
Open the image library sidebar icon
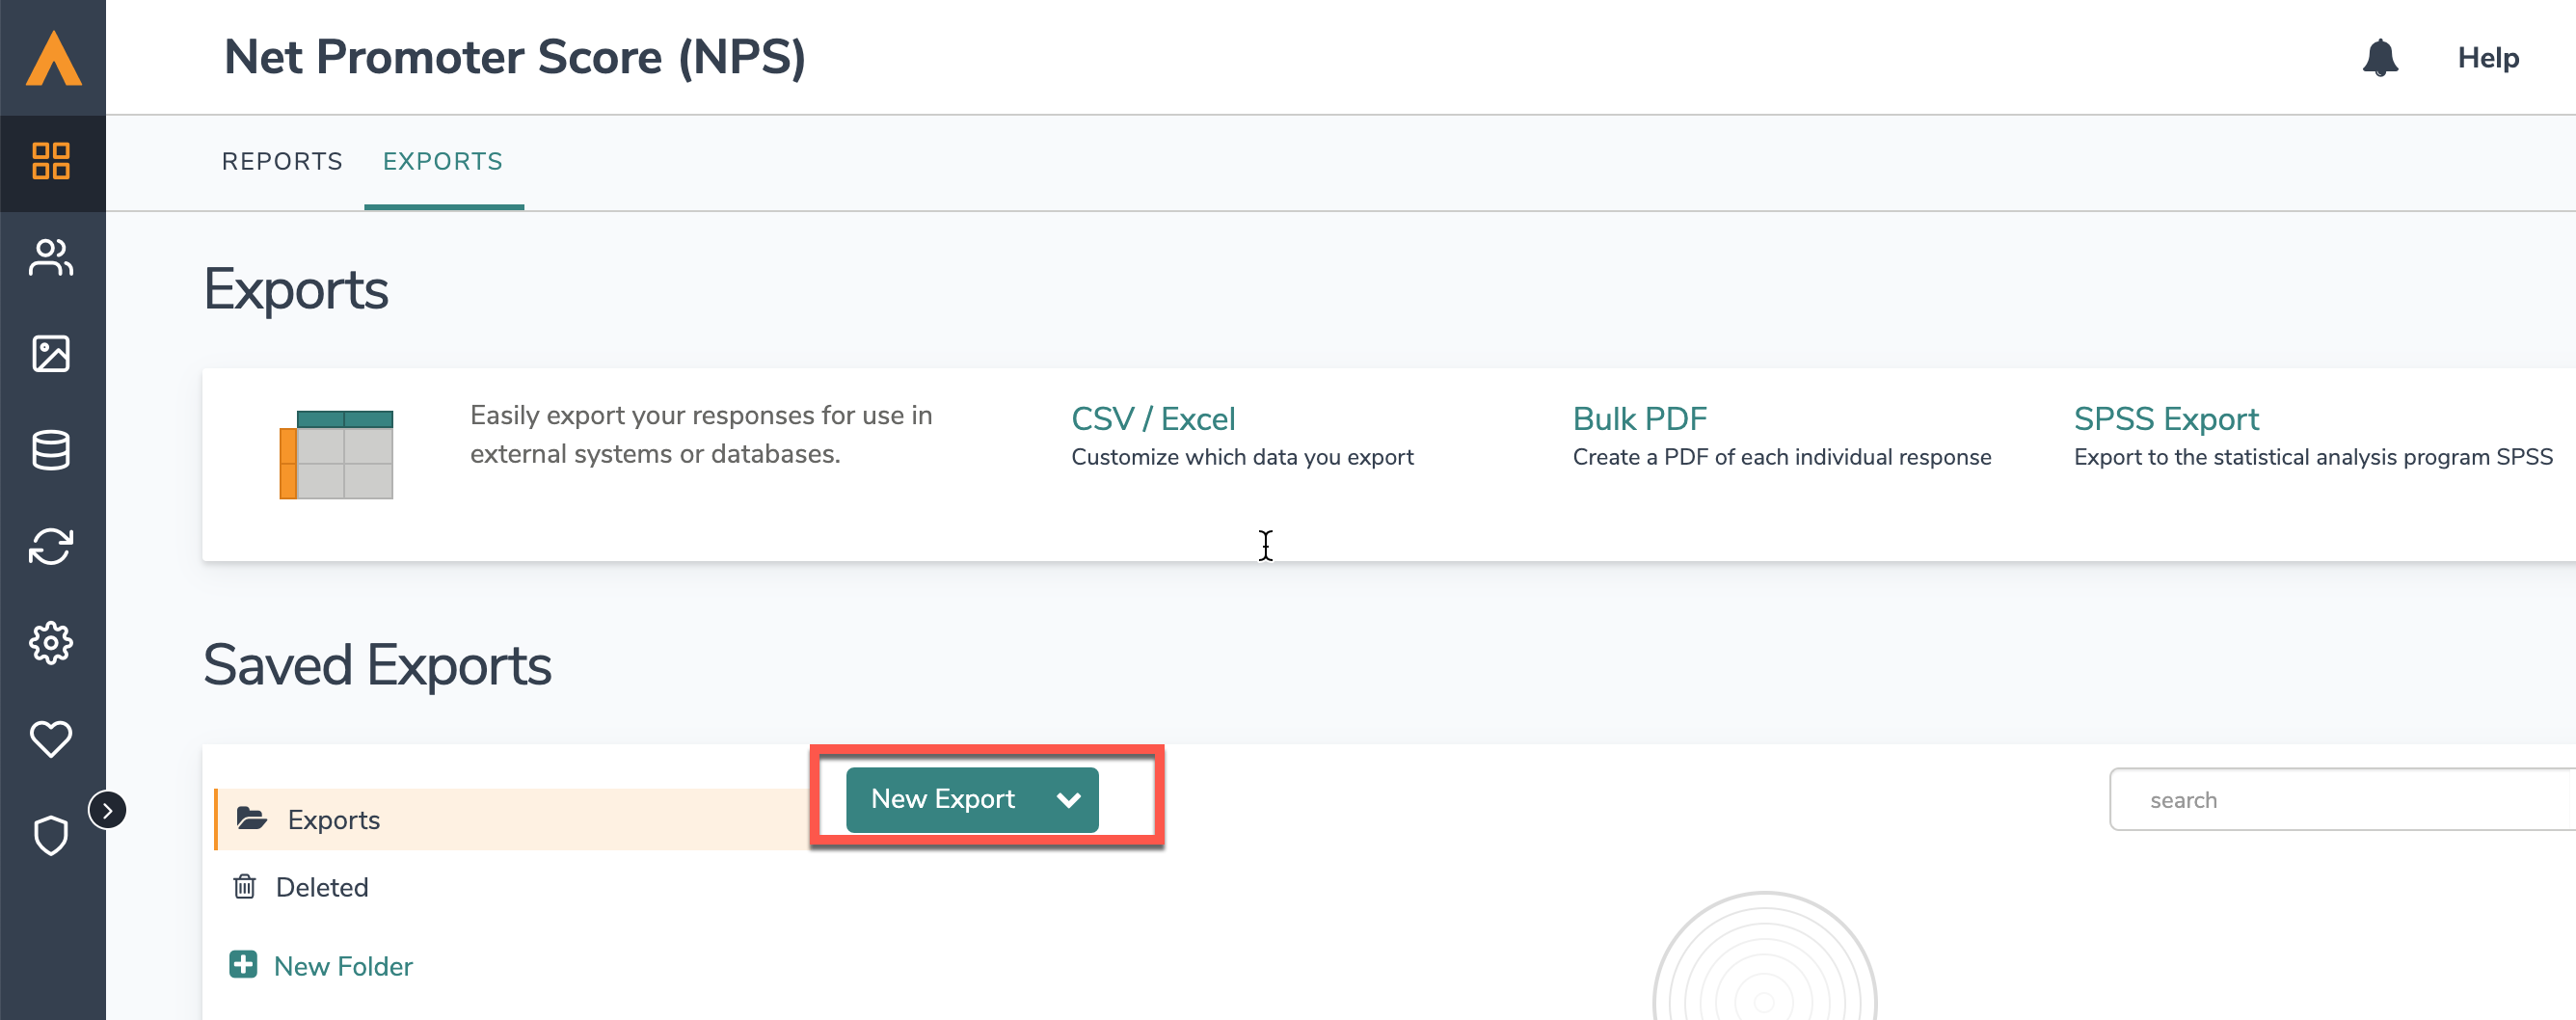click(51, 353)
